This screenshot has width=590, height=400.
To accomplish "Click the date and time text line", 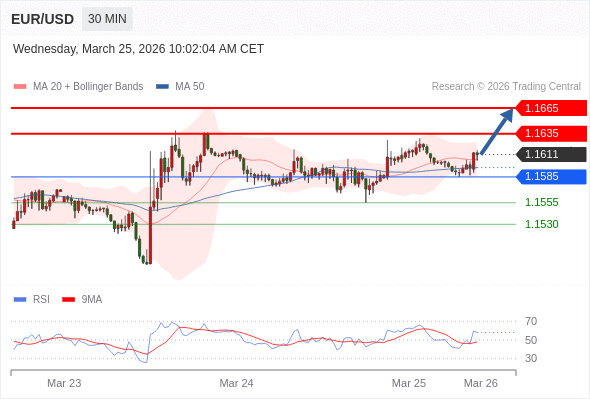I will pos(138,49).
